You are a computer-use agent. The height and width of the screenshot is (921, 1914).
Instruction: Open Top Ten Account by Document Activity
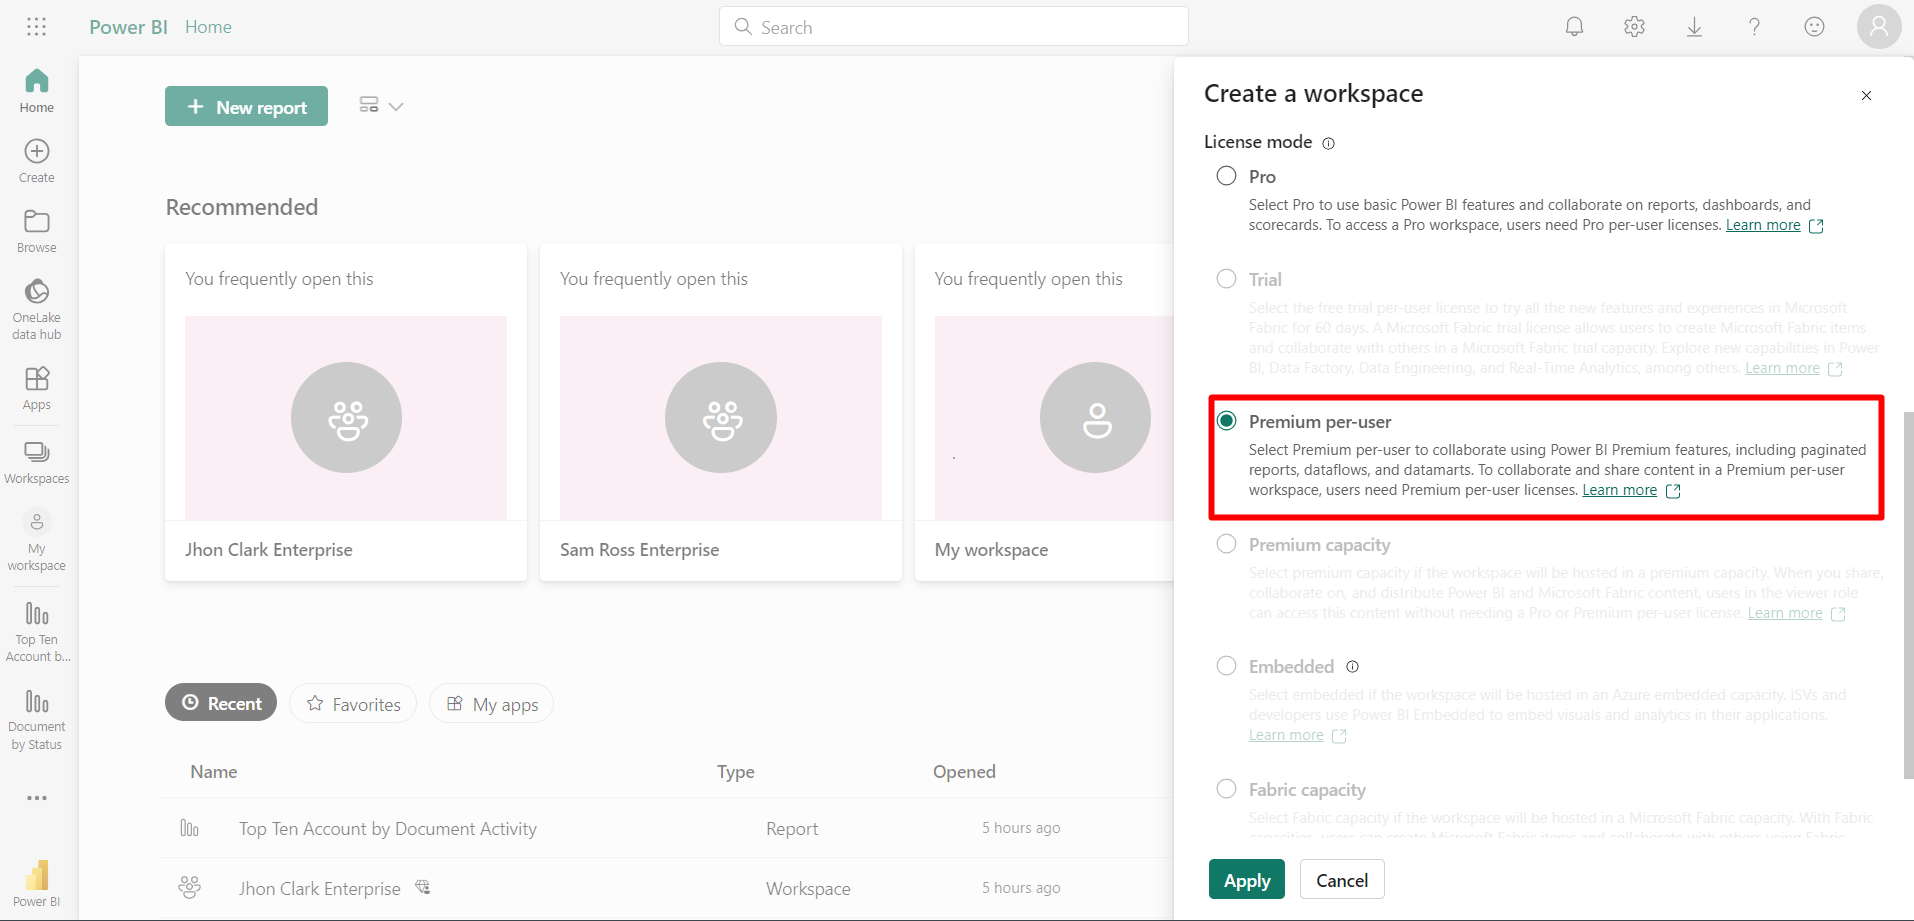[x=388, y=828]
